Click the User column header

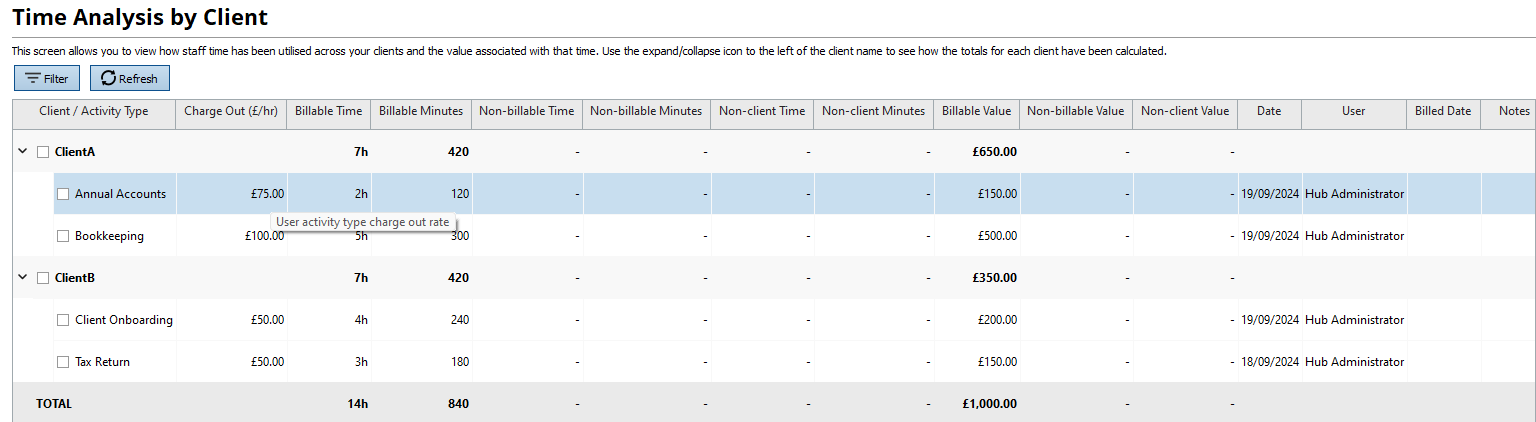tap(1353, 111)
